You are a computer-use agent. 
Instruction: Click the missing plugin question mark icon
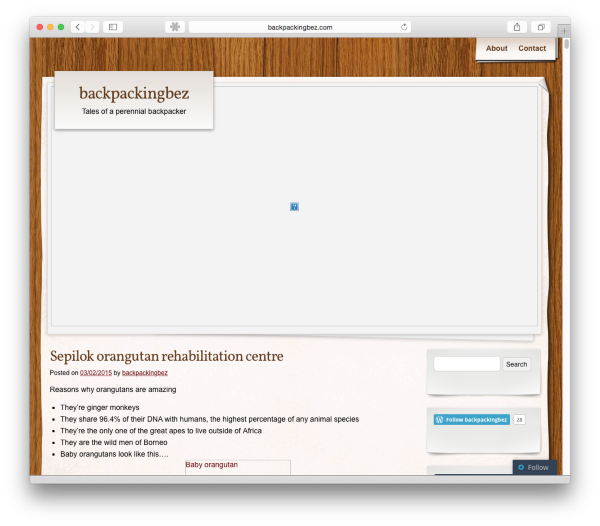pyautogui.click(x=294, y=206)
